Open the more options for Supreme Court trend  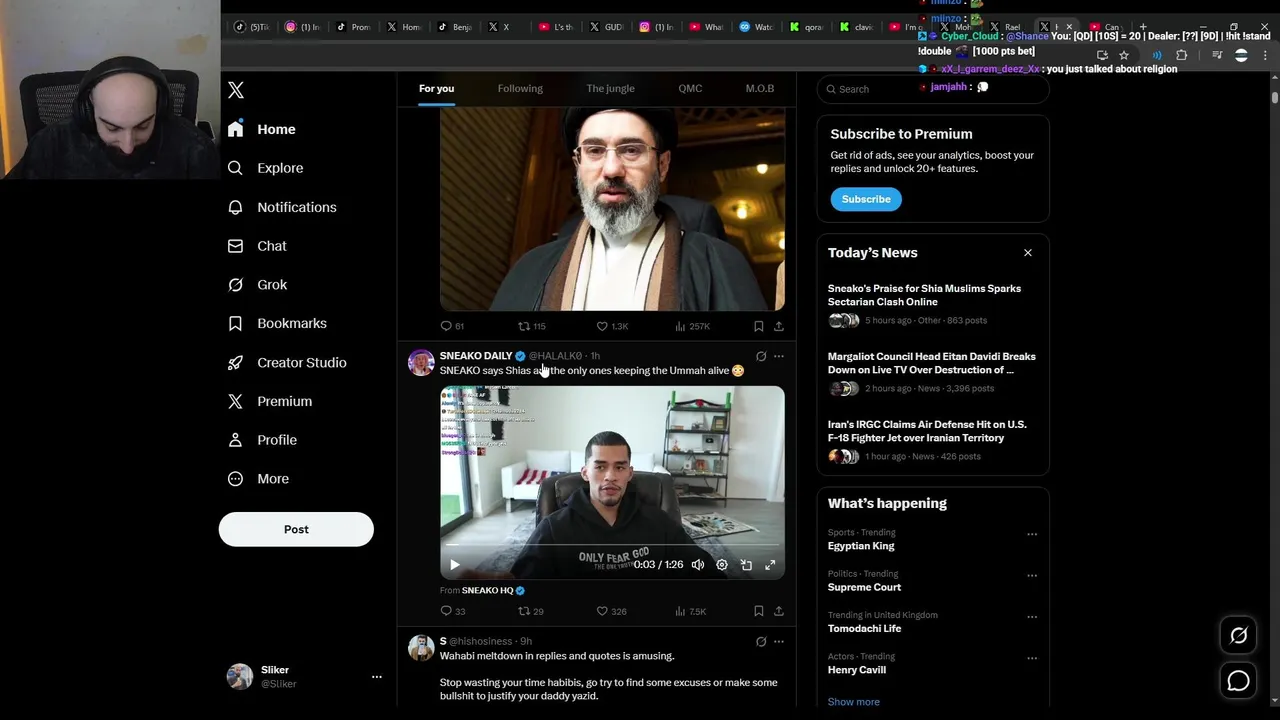tap(1032, 575)
